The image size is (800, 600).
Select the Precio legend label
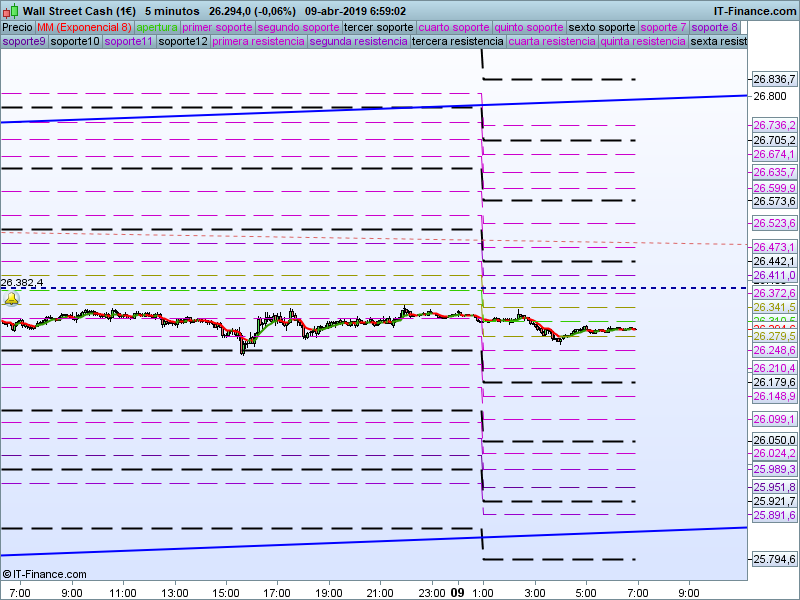coord(18,28)
